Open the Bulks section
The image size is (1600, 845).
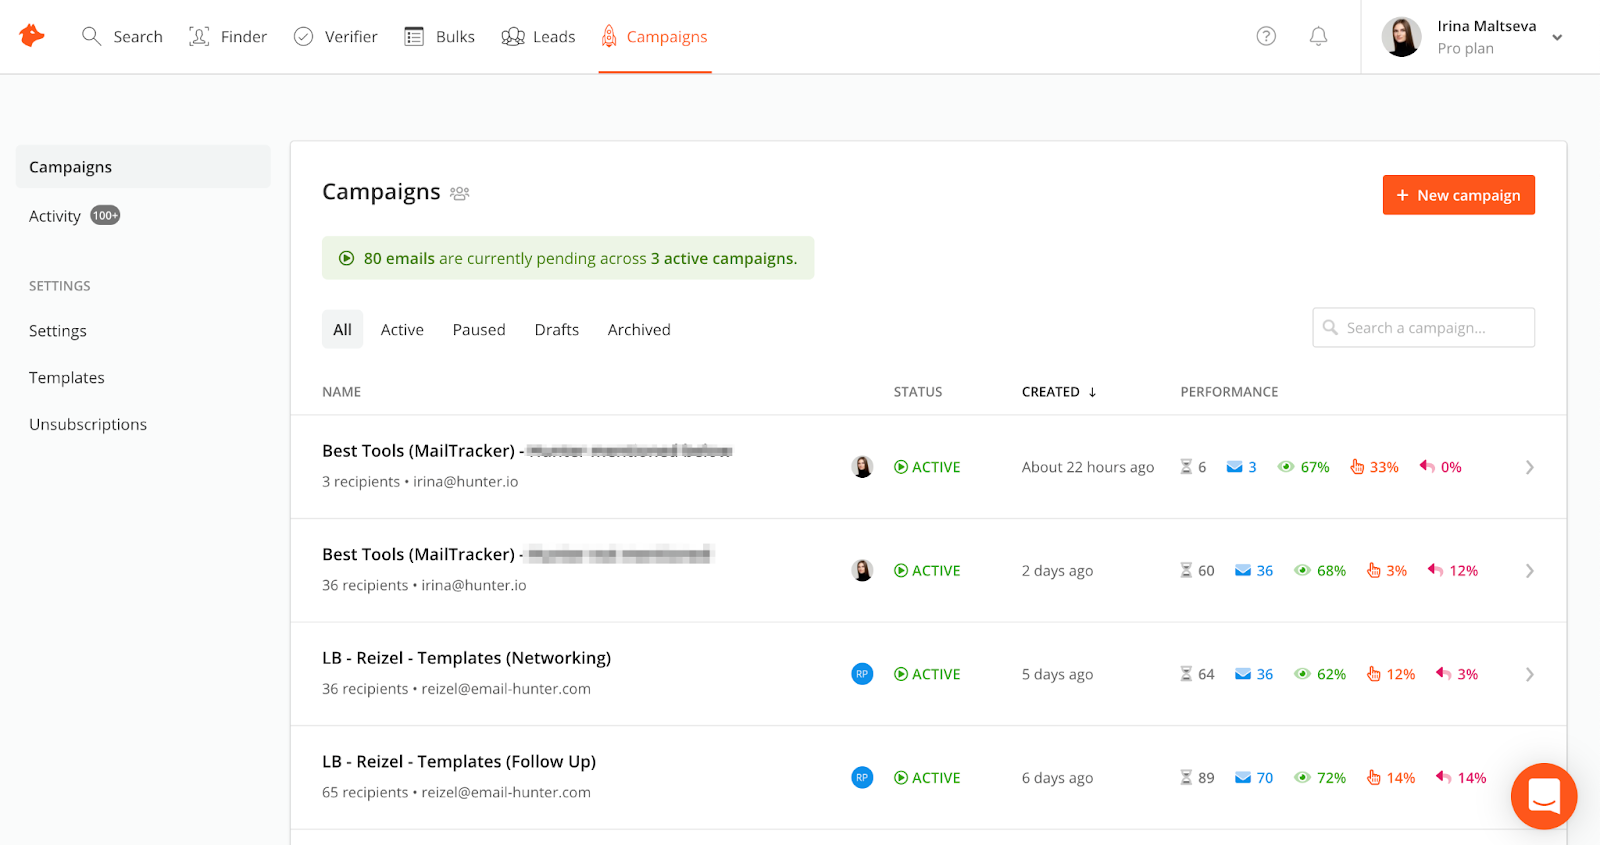click(x=439, y=37)
